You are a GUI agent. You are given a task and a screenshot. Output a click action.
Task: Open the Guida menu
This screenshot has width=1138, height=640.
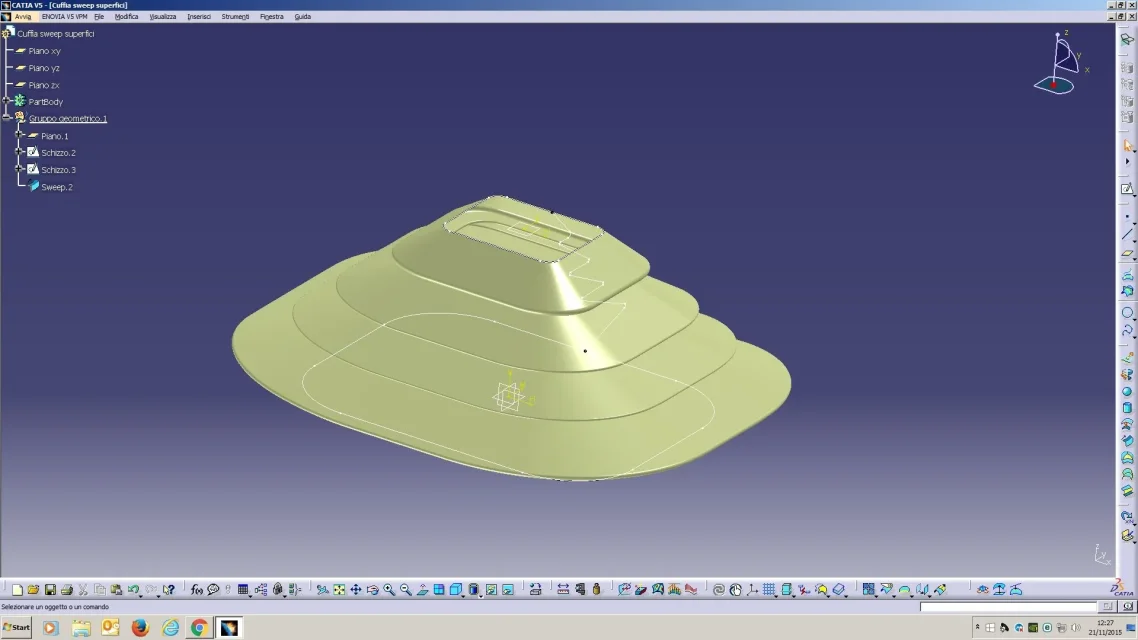(x=303, y=17)
